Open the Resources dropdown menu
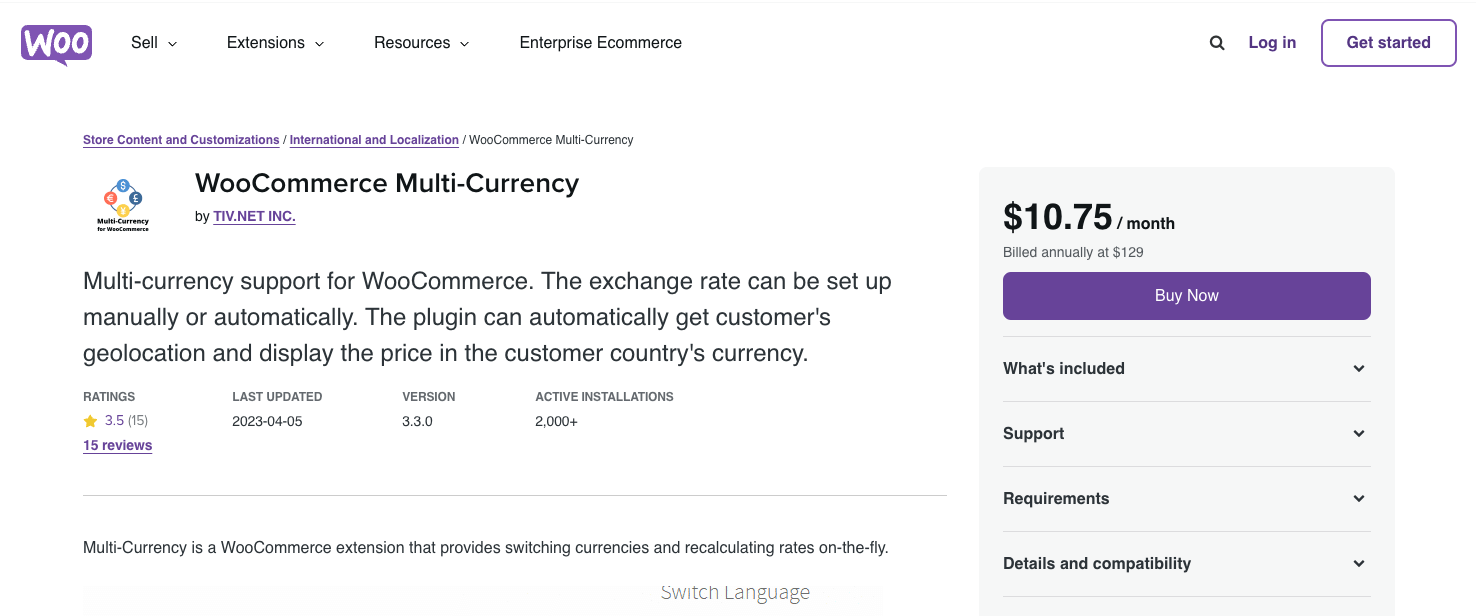 click(421, 43)
